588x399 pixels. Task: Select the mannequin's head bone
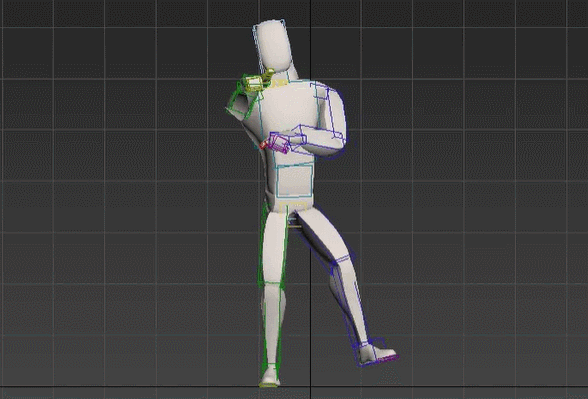coord(273,45)
